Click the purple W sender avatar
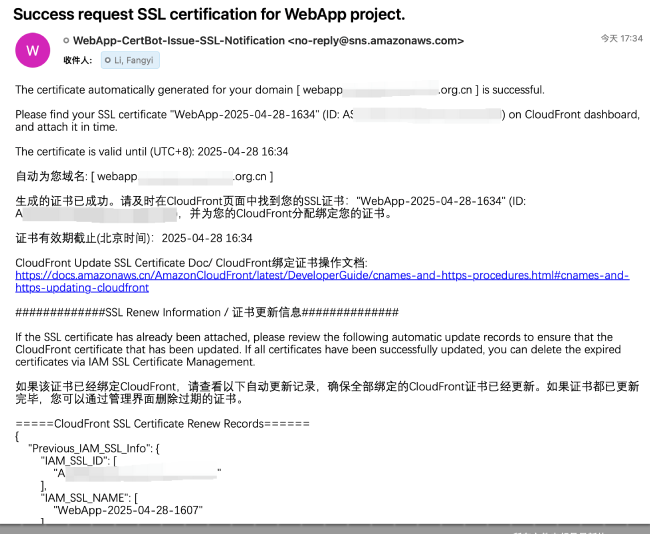The height and width of the screenshot is (534, 650). point(33,49)
